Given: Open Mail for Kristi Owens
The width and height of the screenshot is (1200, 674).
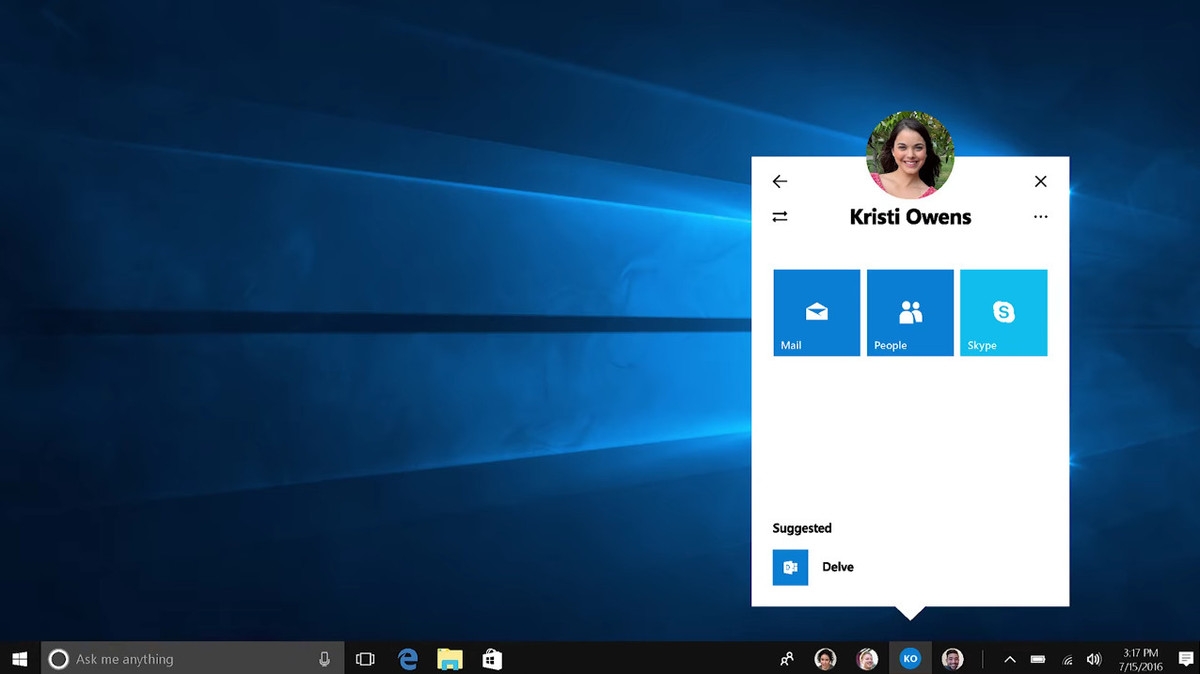Looking at the screenshot, I should point(816,312).
